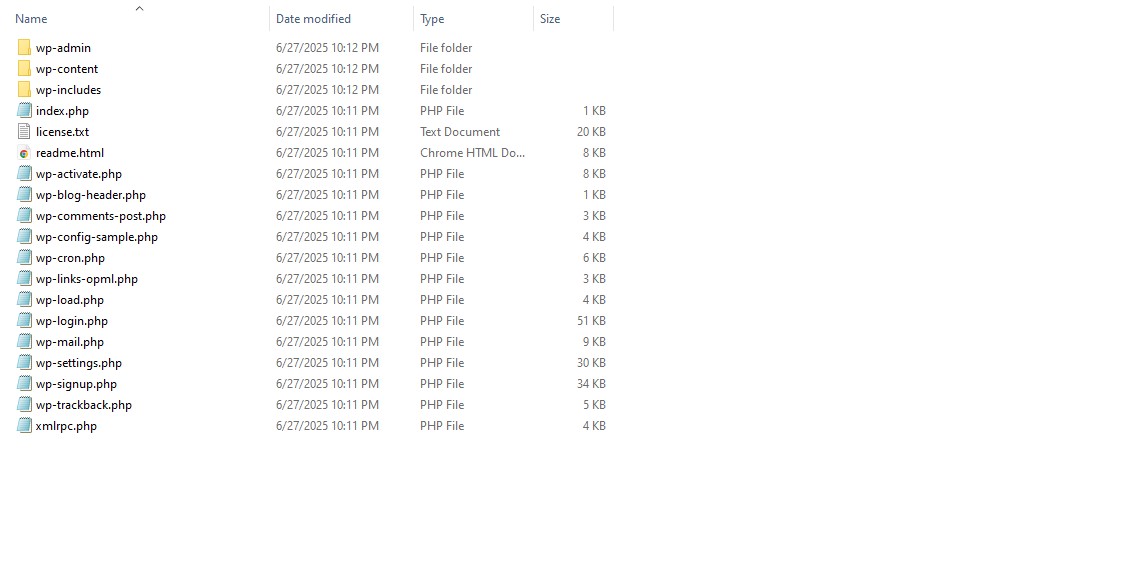Select the readme.html Chrome icon

pos(24,153)
